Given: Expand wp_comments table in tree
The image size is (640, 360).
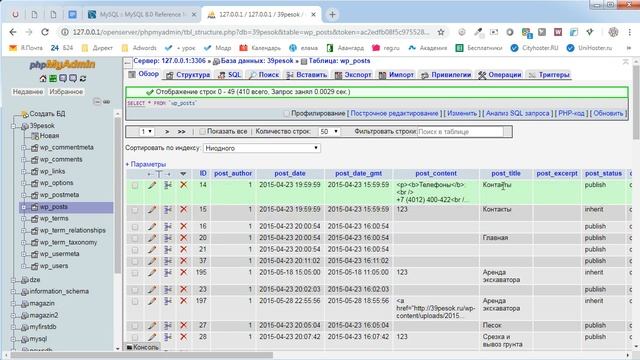Looking at the screenshot, I should click(x=24, y=160).
